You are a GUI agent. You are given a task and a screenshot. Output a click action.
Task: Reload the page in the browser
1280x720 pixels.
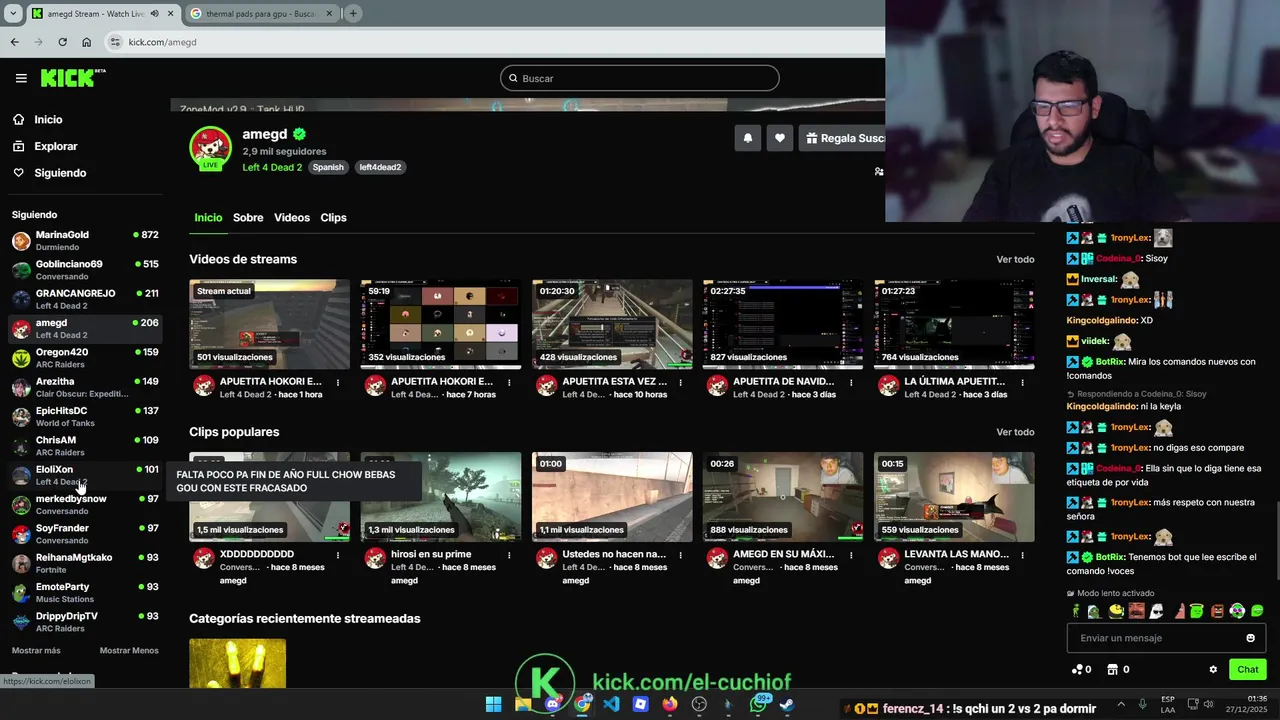tap(62, 42)
